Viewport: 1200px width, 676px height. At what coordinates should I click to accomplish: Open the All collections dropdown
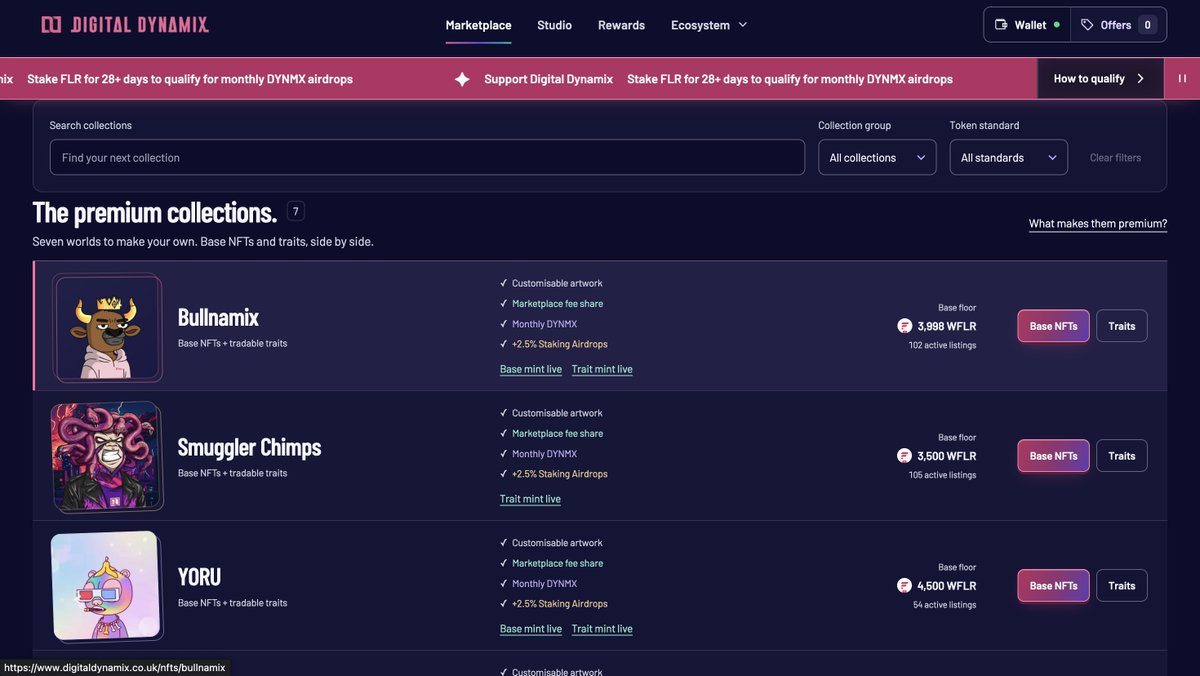[x=877, y=158]
